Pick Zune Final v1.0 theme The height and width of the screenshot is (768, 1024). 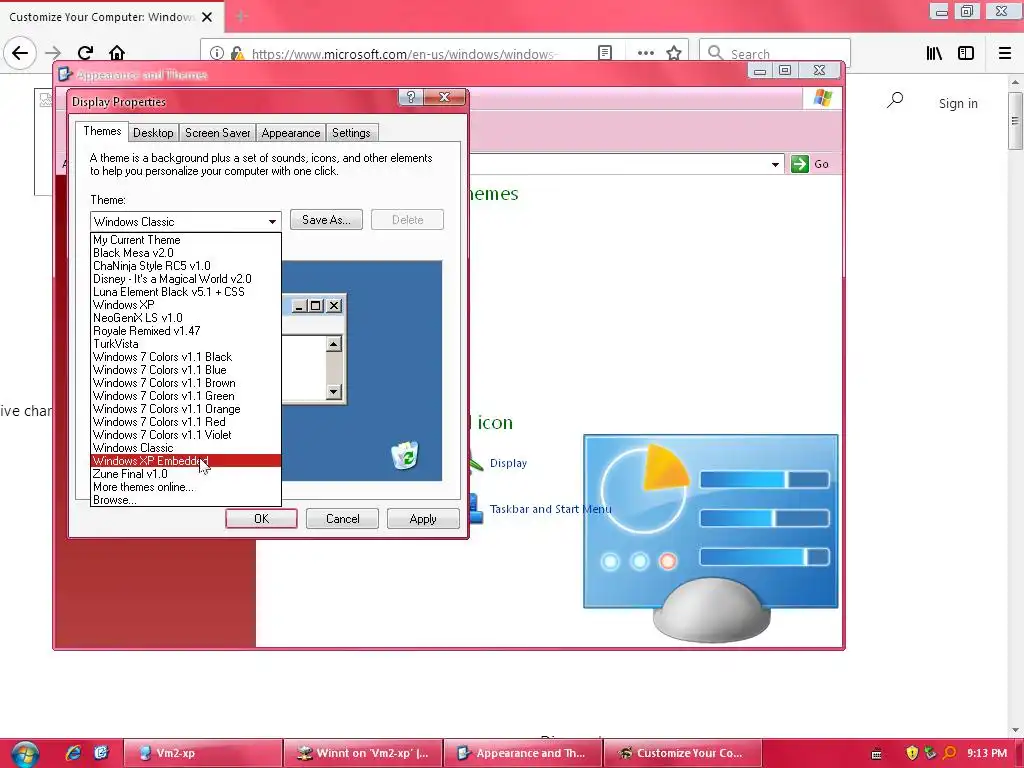[186, 474]
